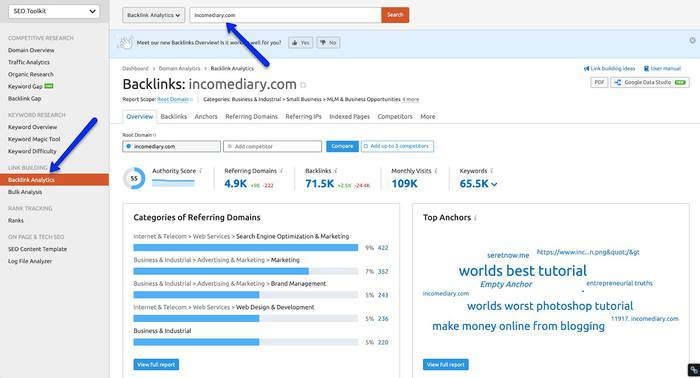Image resolution: width=700 pixels, height=378 pixels.
Task: Open Keyword Overview in sidebar
Action: pyautogui.click(x=33, y=127)
